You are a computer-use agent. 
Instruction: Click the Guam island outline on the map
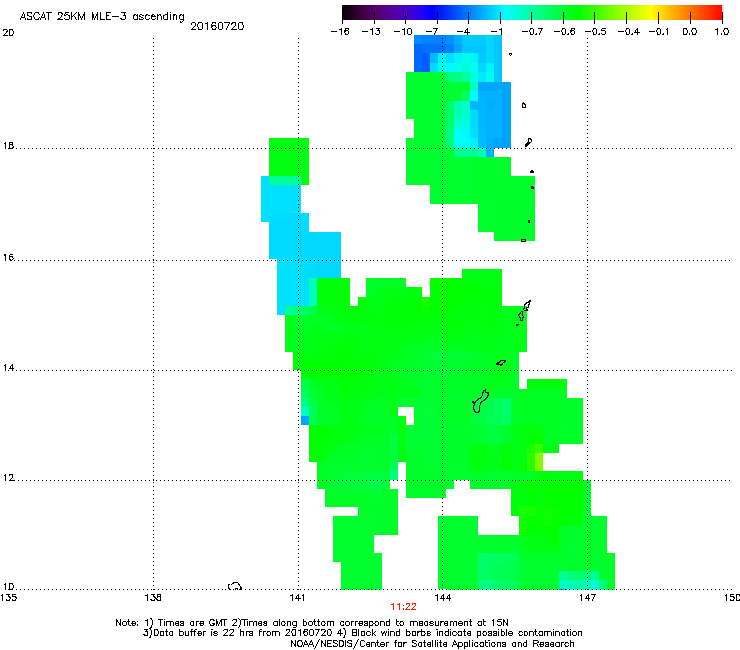click(480, 401)
